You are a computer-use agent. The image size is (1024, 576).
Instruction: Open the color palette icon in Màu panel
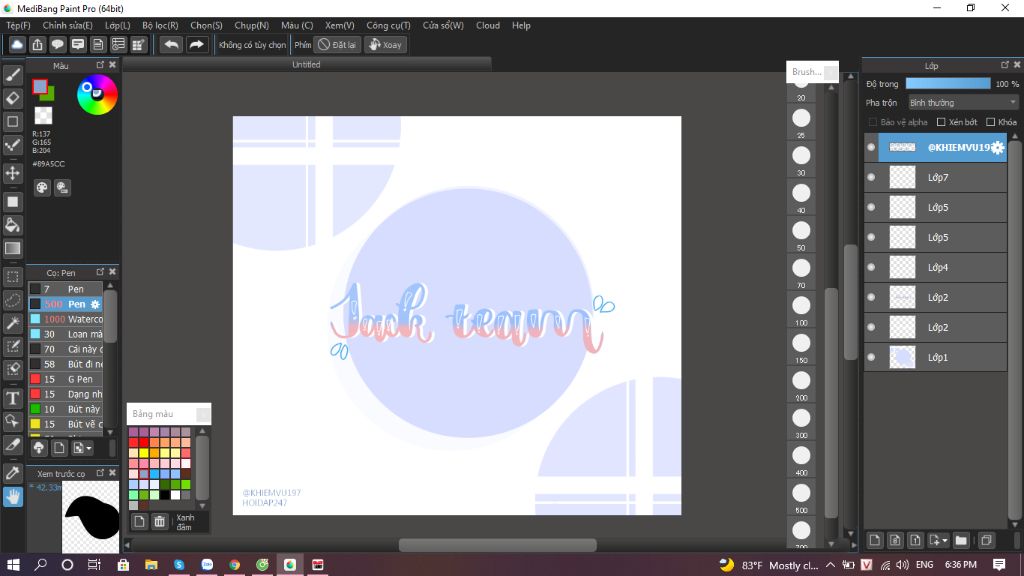click(42, 188)
